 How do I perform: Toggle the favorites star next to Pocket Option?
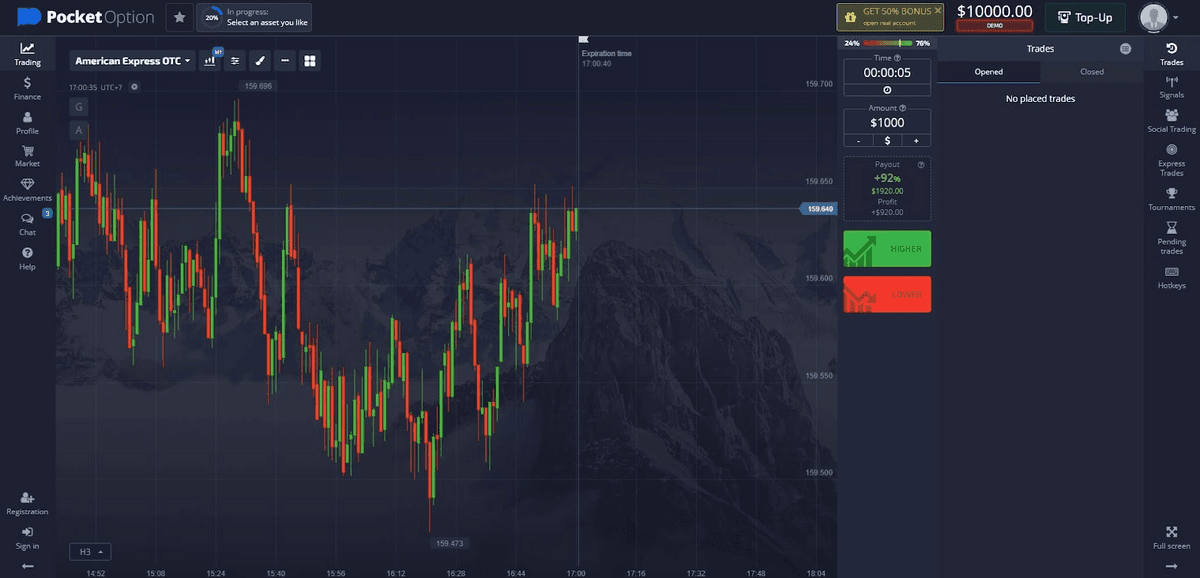[177, 17]
